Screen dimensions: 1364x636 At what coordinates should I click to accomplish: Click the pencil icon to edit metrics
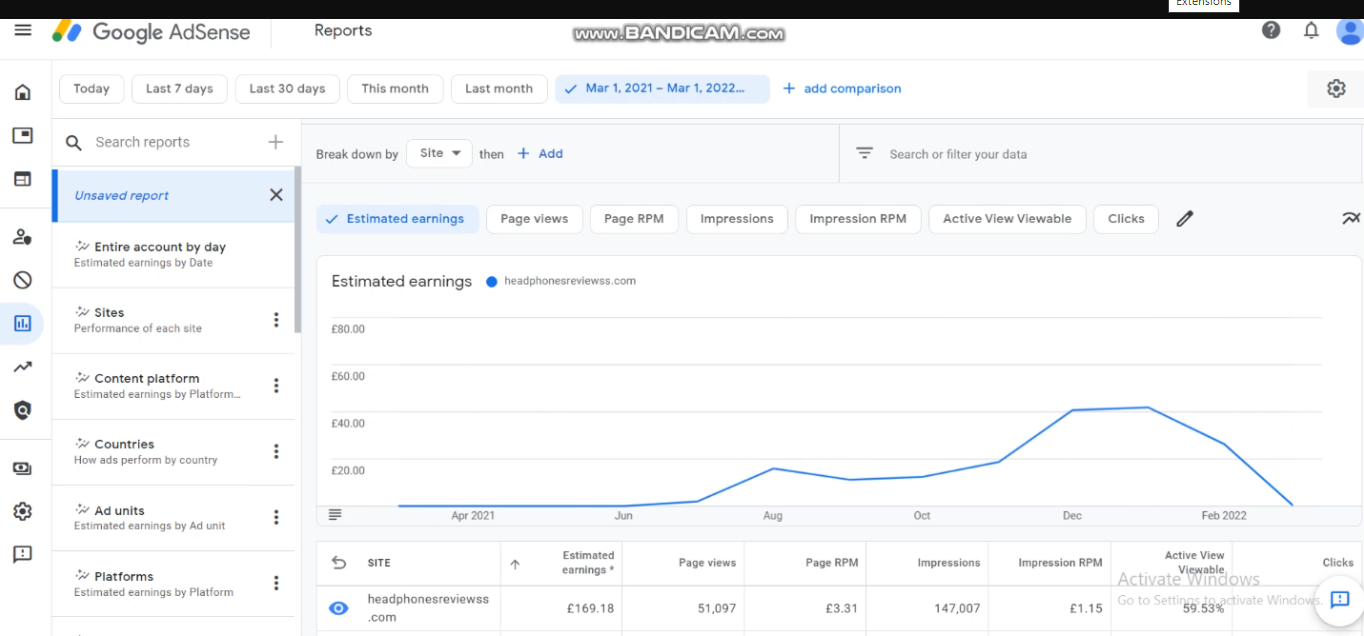tap(1185, 219)
